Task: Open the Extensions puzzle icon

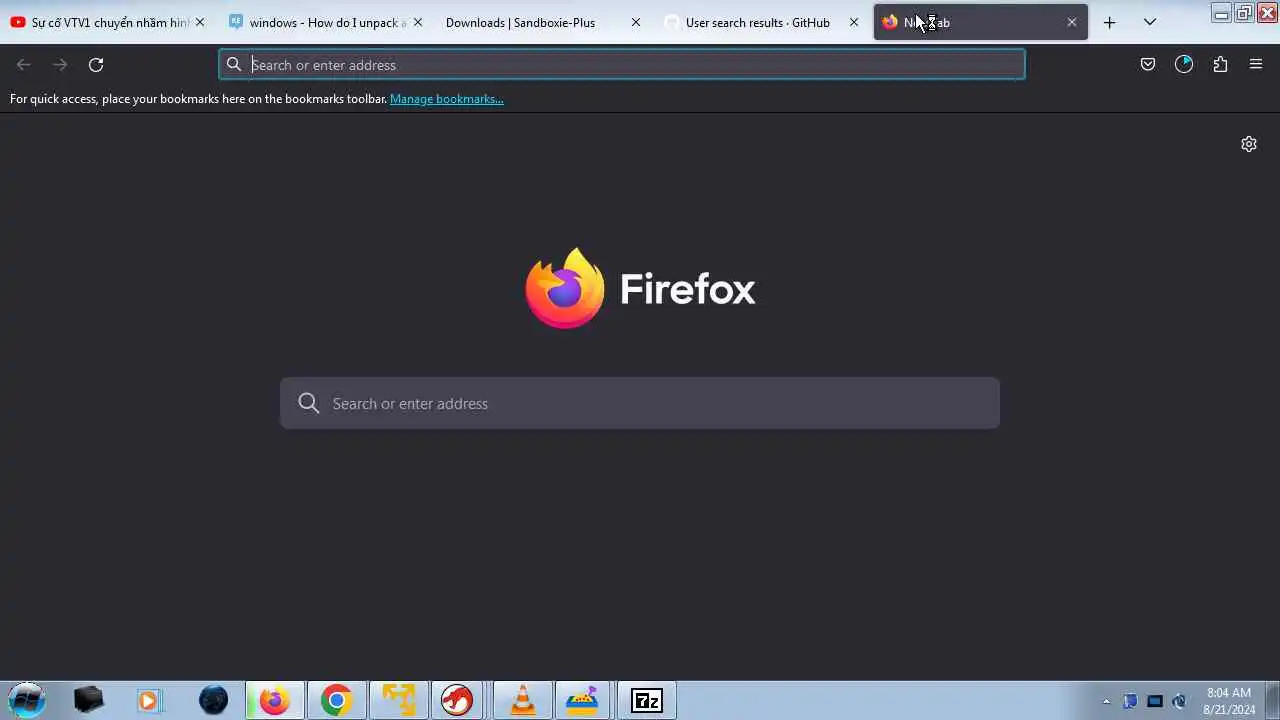Action: pyautogui.click(x=1220, y=65)
